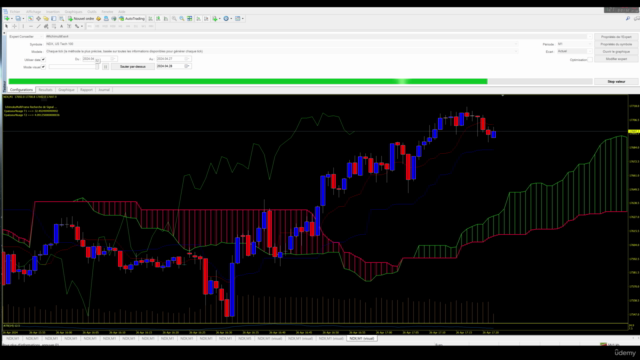Image resolution: width=640 pixels, height=360 pixels.
Task: Open the Ecart dropdown
Action: pyautogui.click(x=574, y=51)
